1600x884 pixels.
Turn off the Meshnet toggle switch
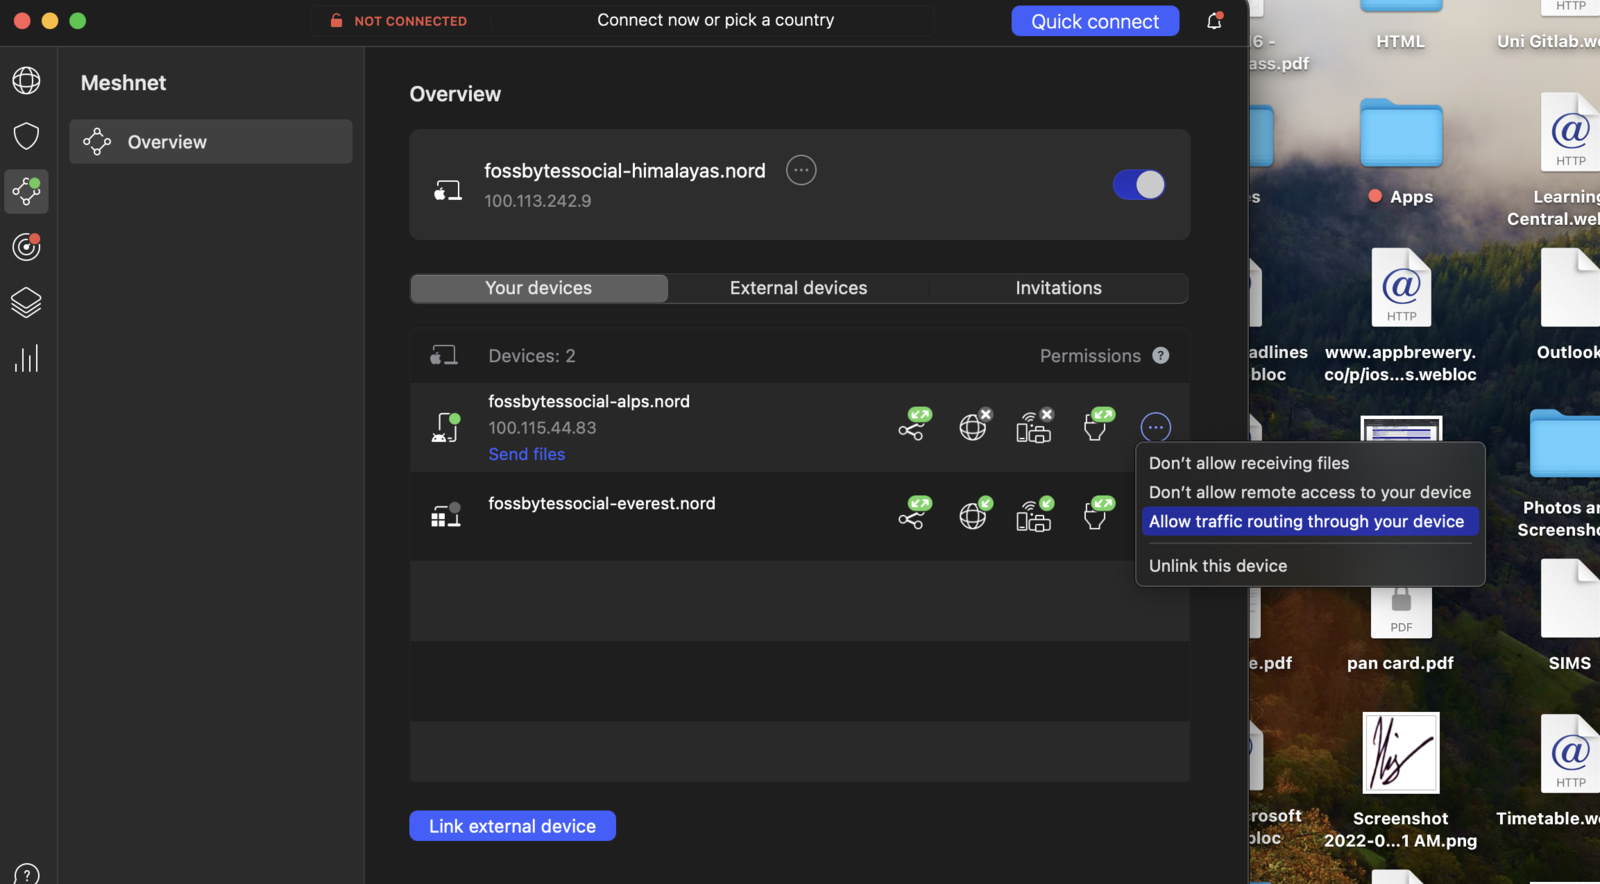(x=1138, y=185)
